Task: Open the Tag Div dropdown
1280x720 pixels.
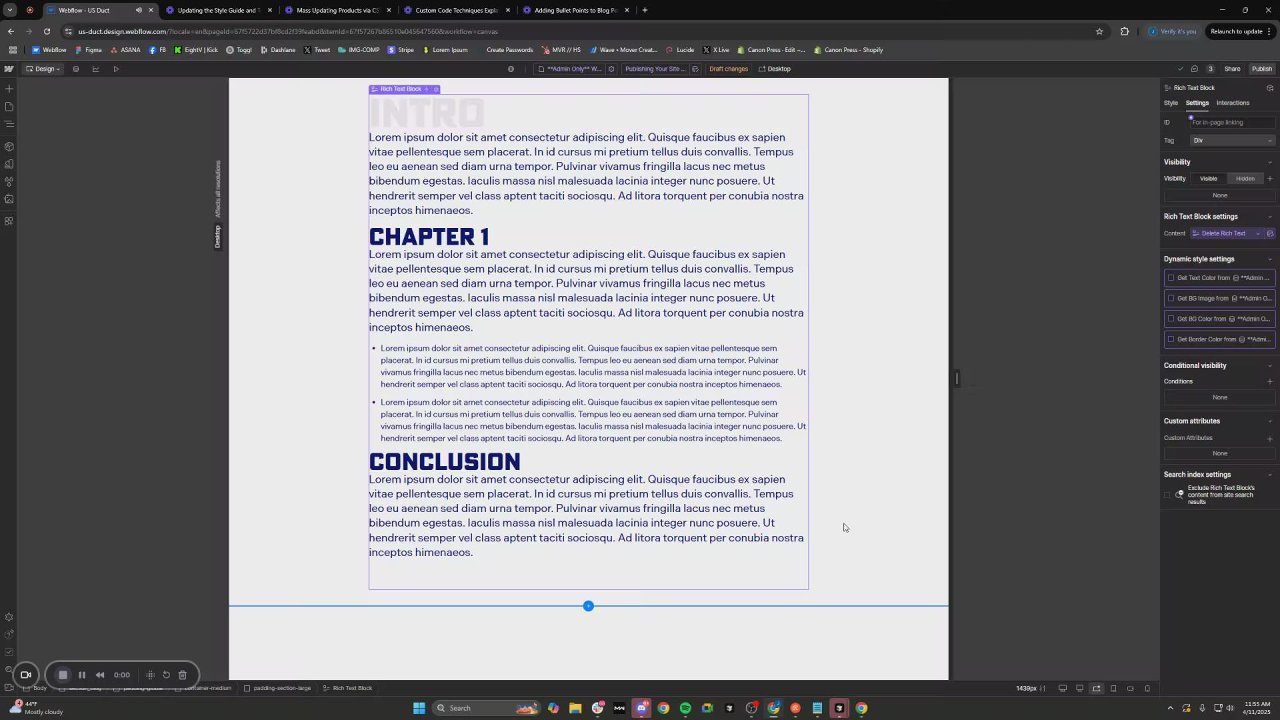Action: click(x=1231, y=140)
